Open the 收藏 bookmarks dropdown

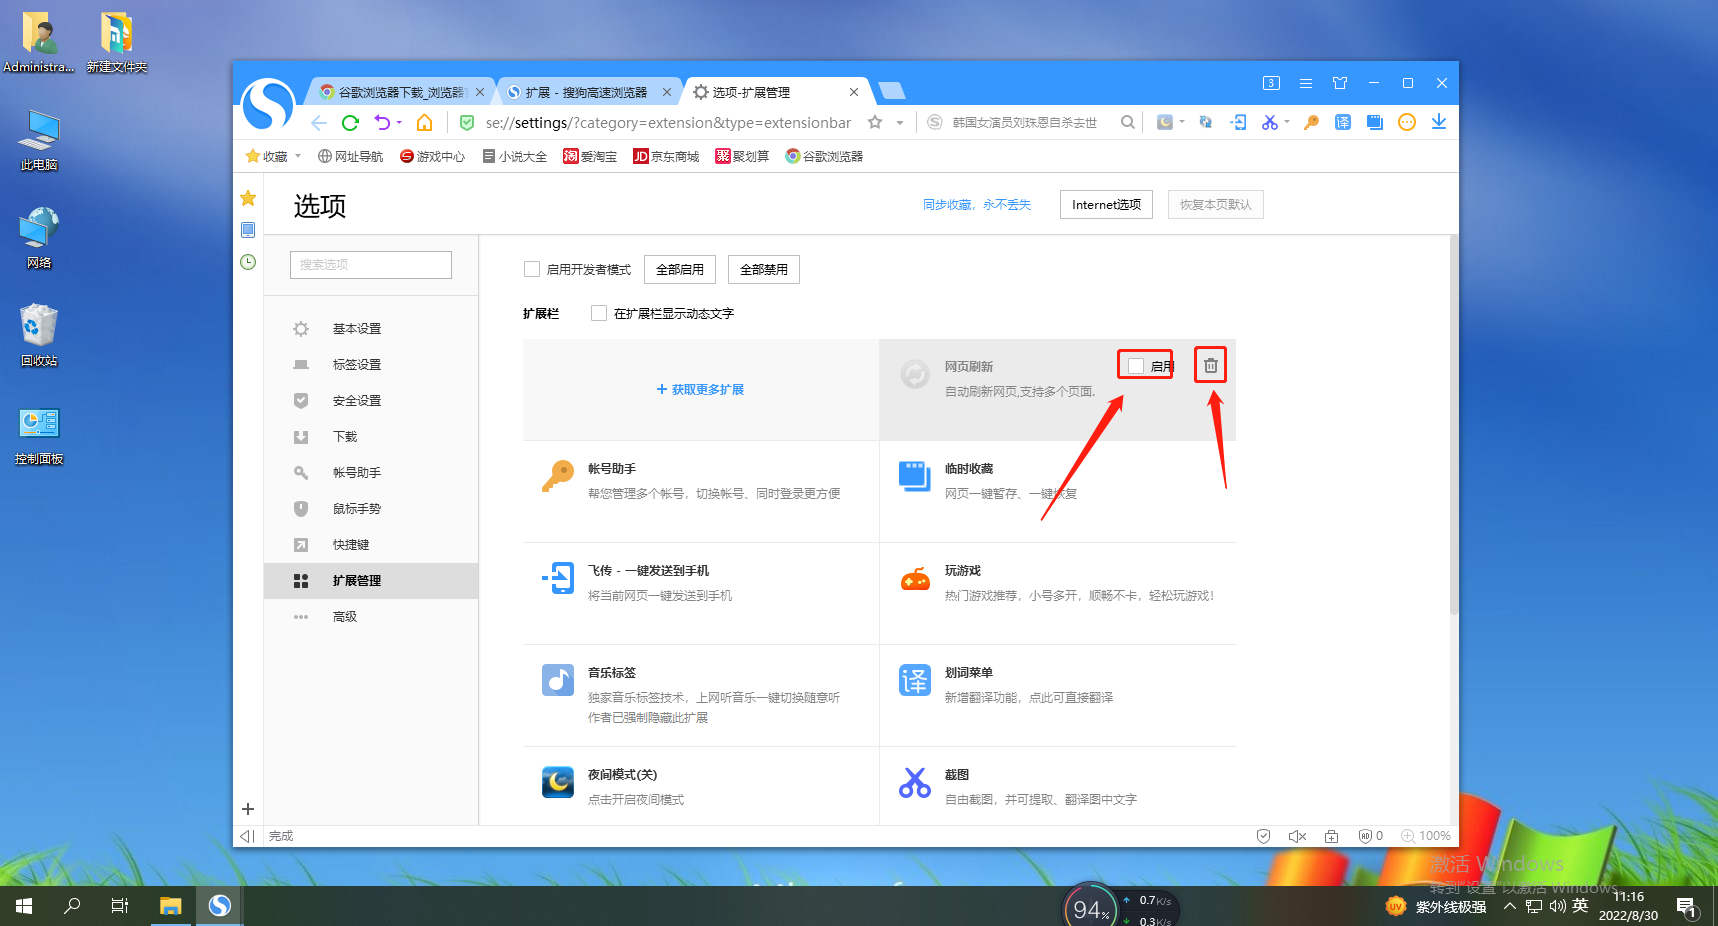tap(274, 156)
